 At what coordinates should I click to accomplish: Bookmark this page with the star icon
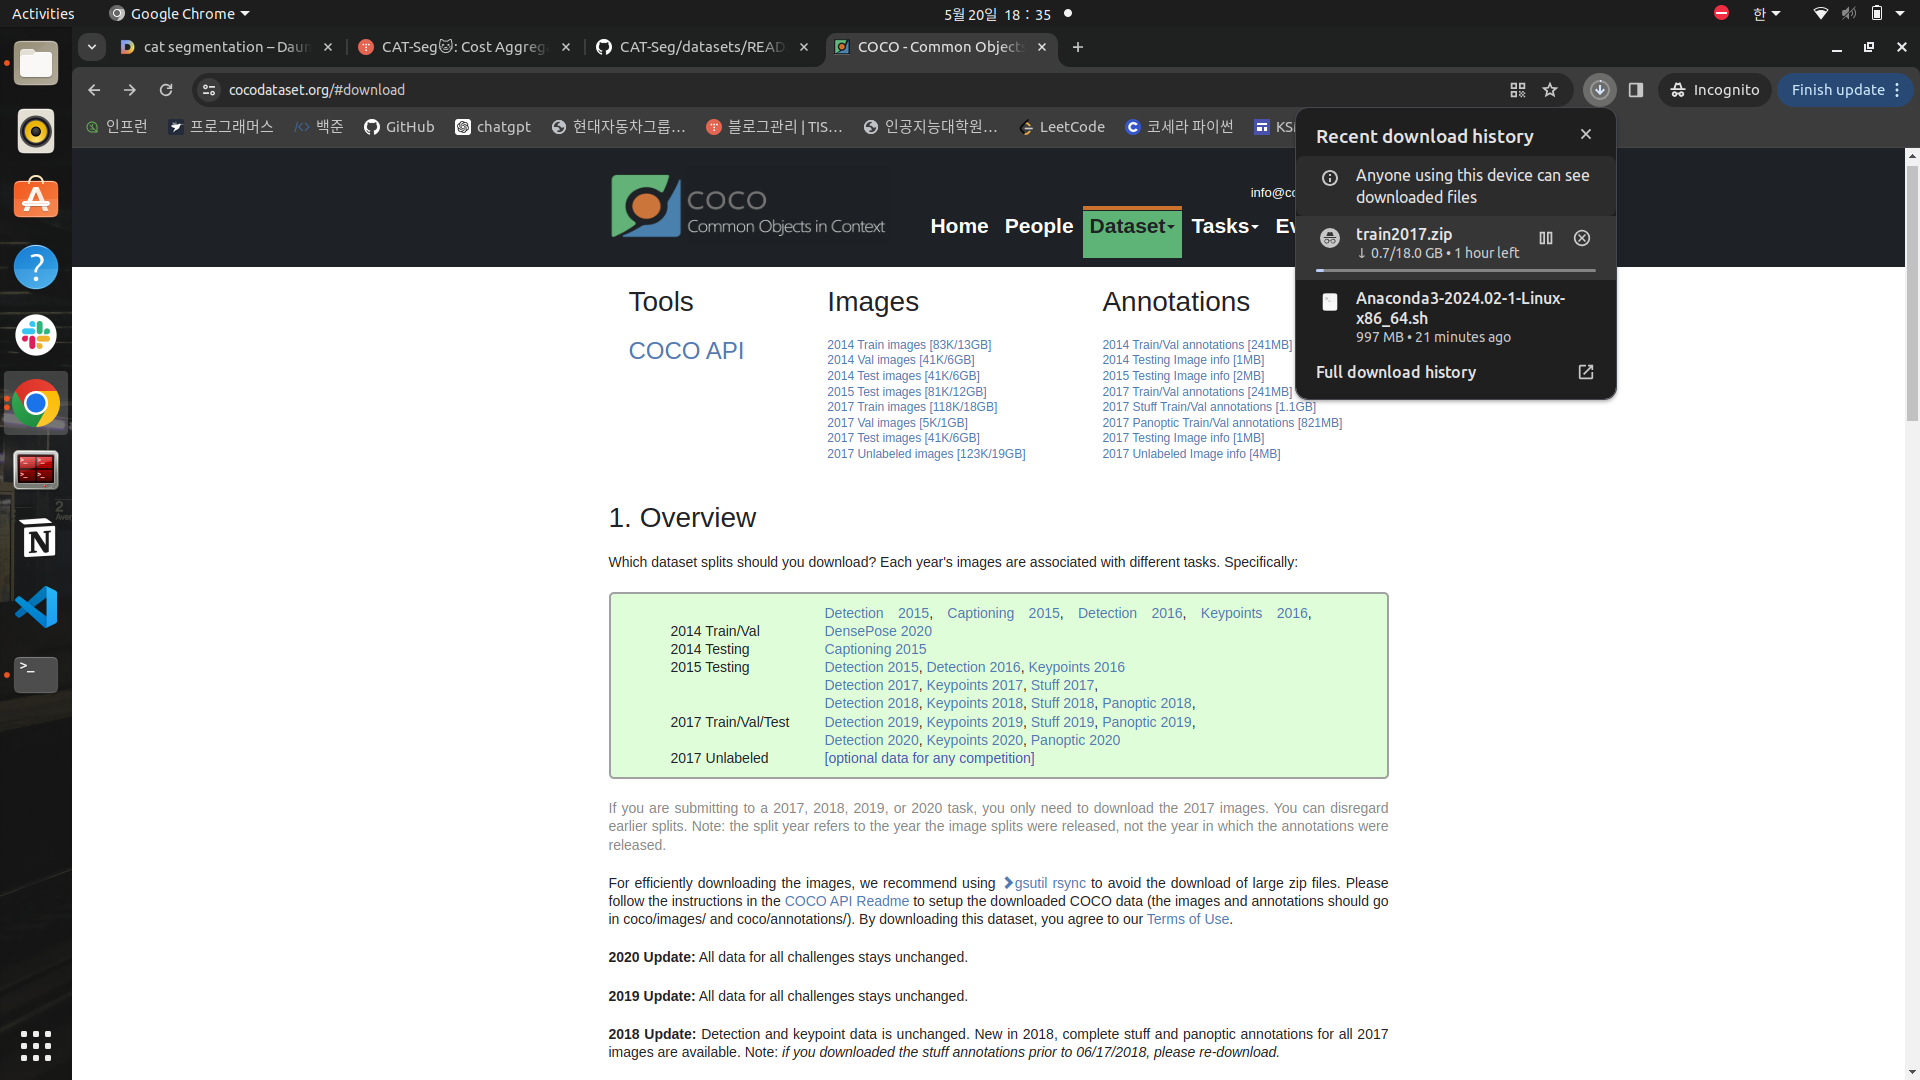[1550, 90]
